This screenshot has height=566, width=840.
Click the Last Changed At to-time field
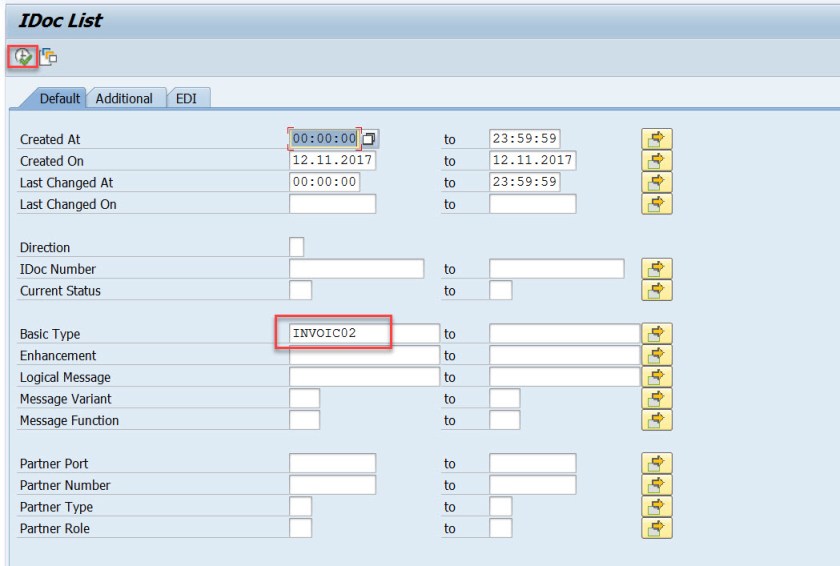(x=524, y=182)
